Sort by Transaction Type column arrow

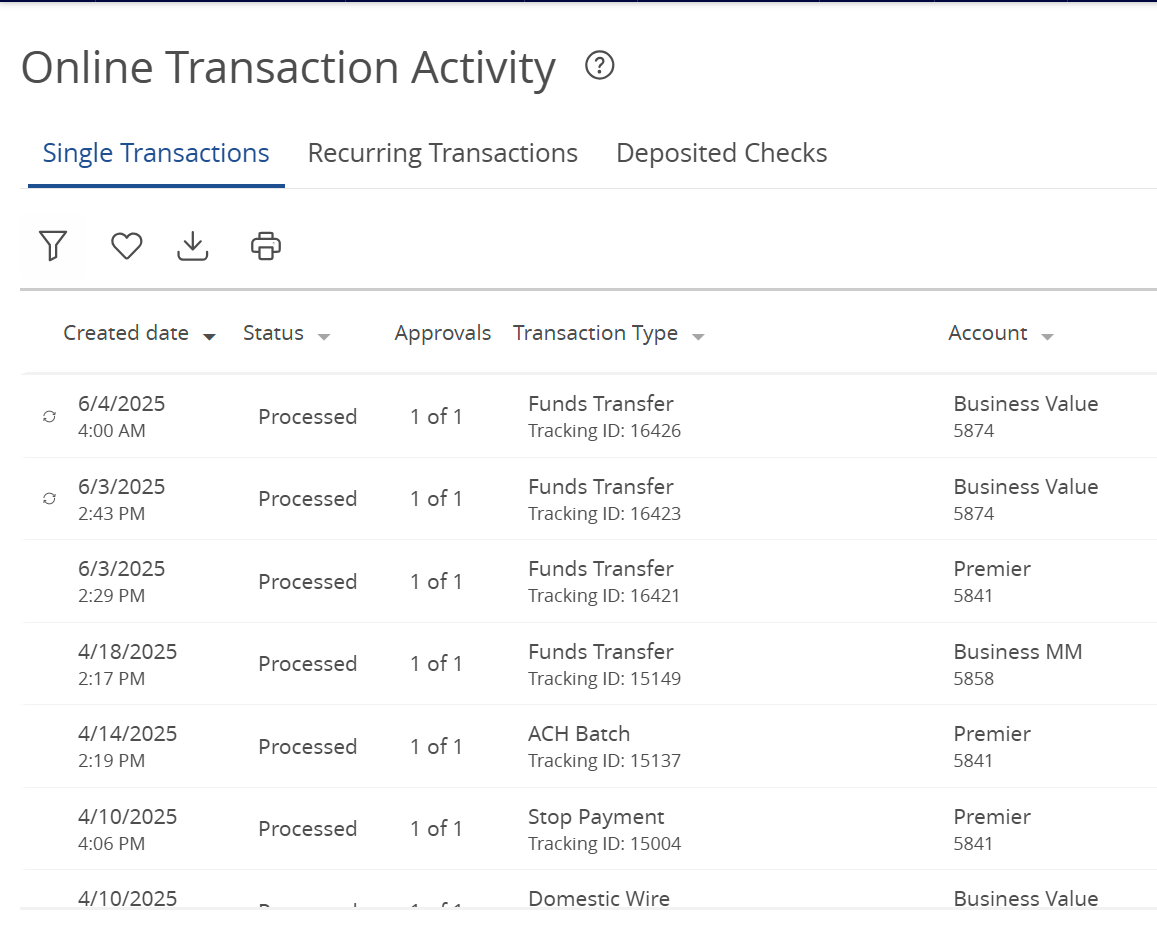[x=698, y=336]
